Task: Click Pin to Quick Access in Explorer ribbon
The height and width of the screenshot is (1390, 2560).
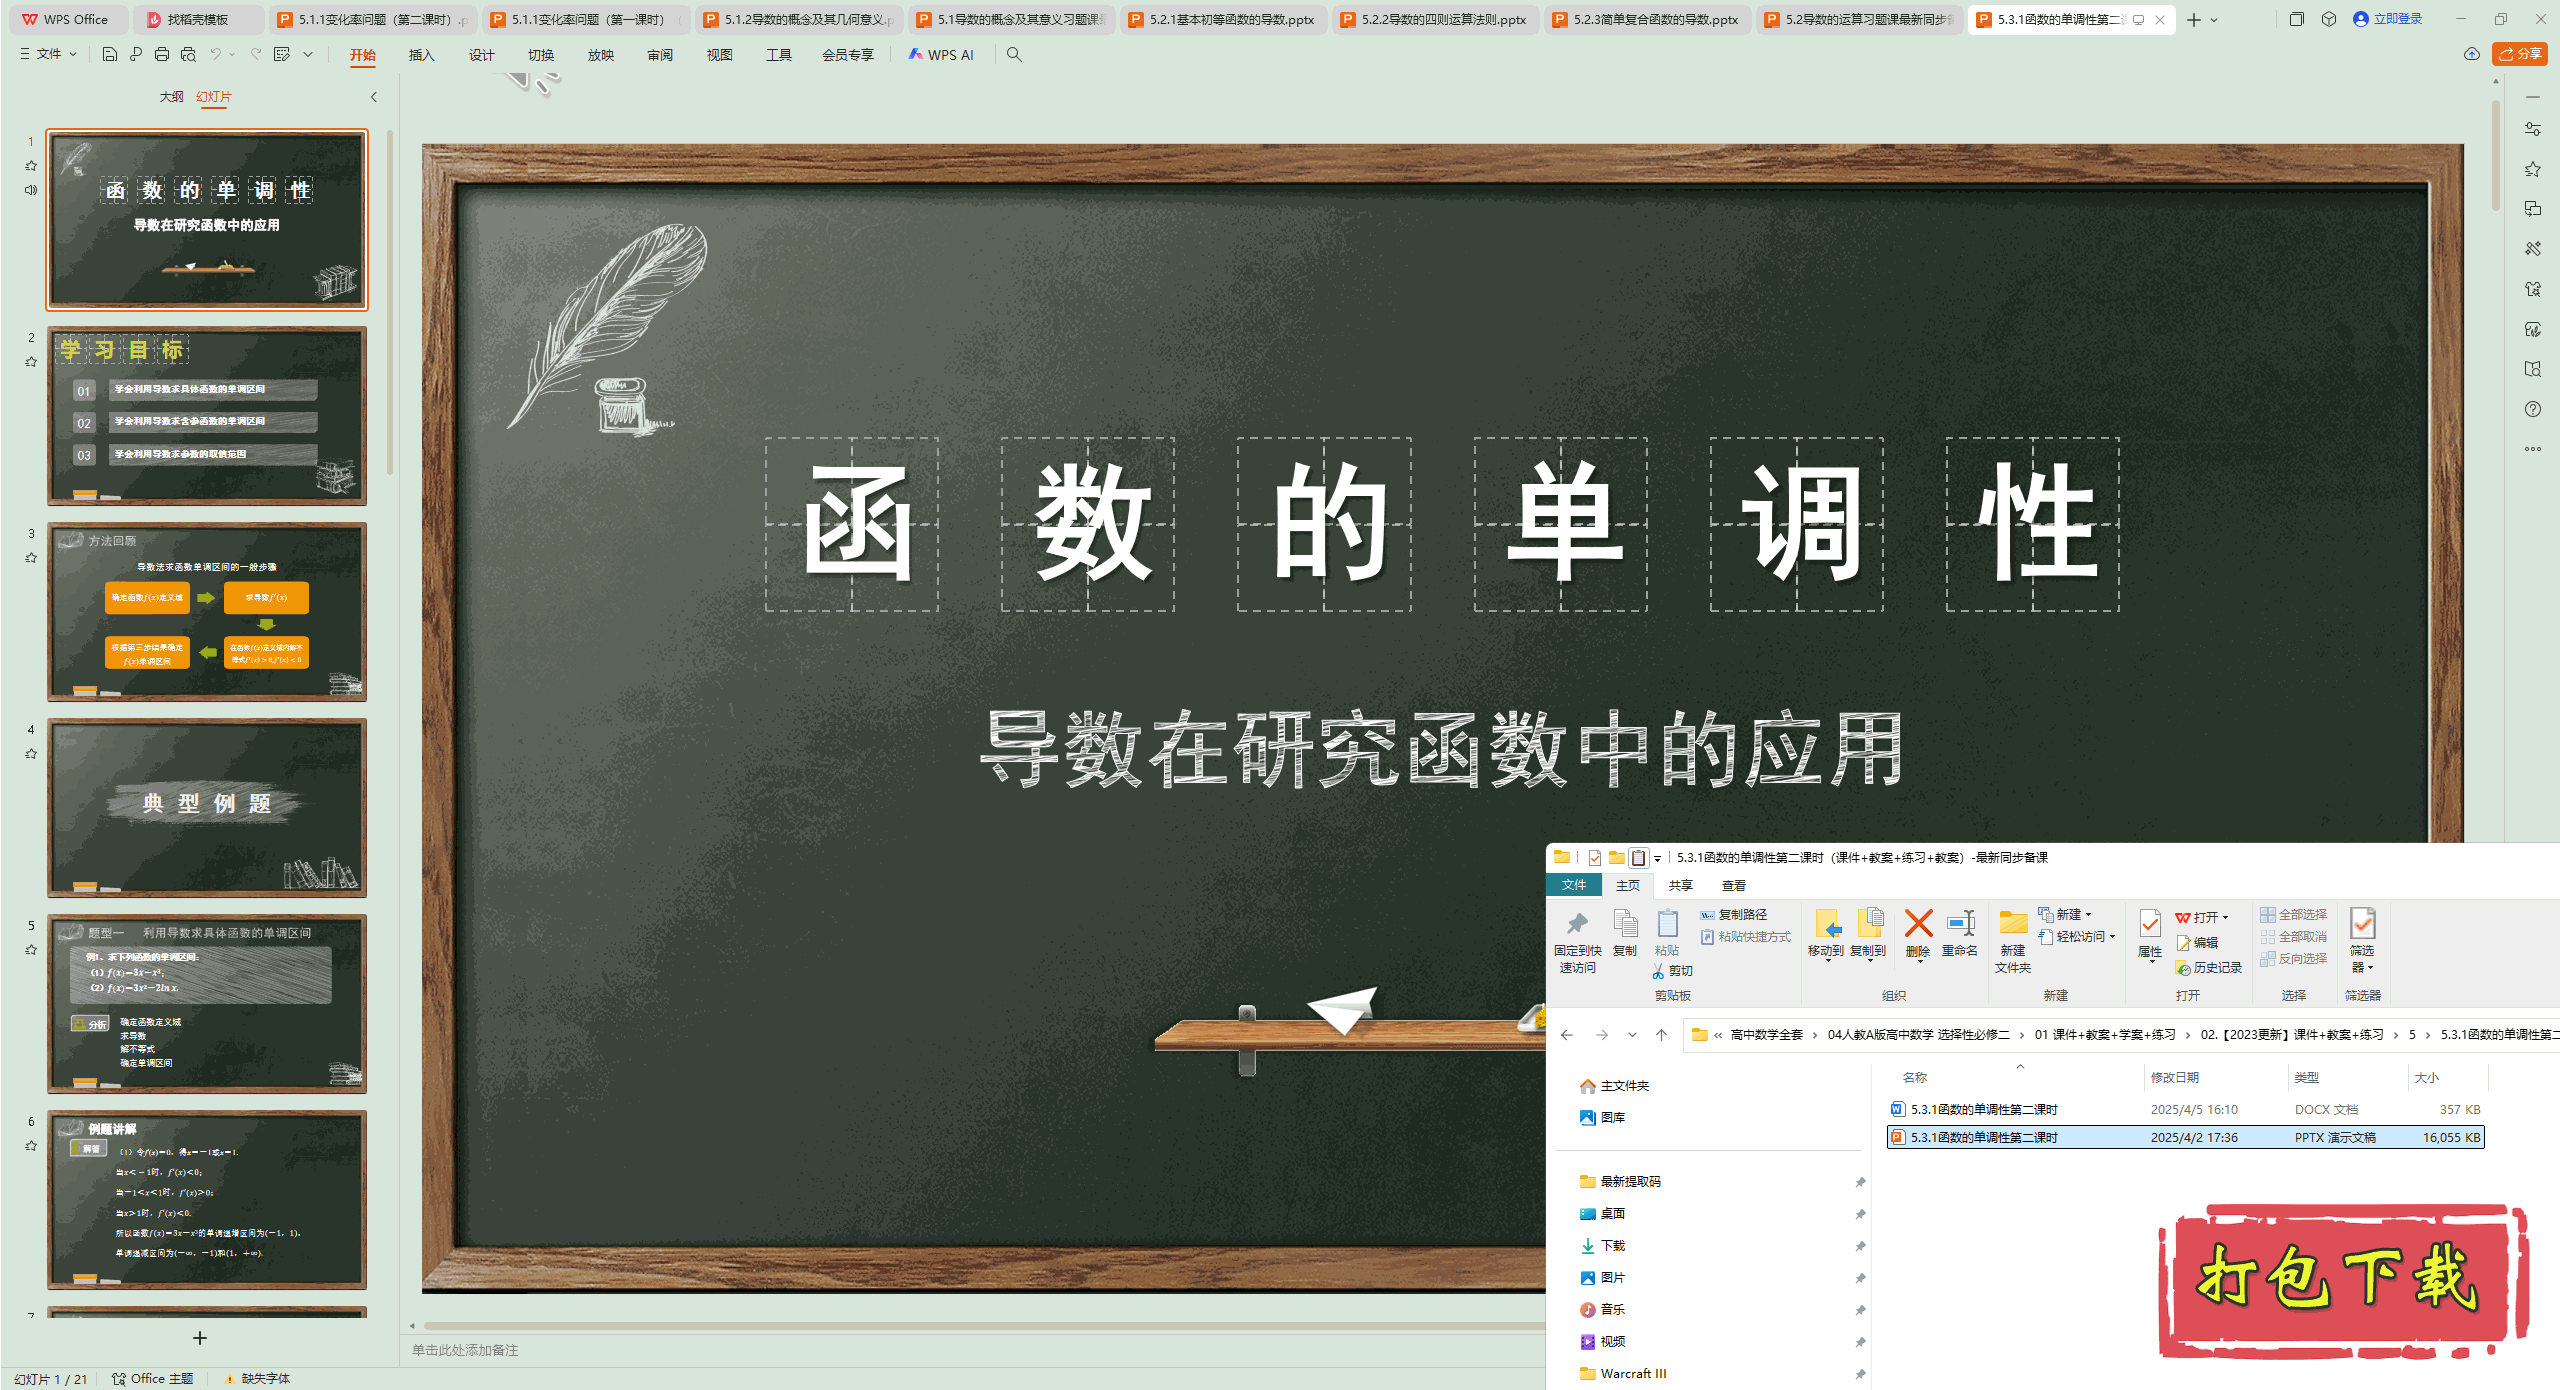Action: (x=1578, y=942)
